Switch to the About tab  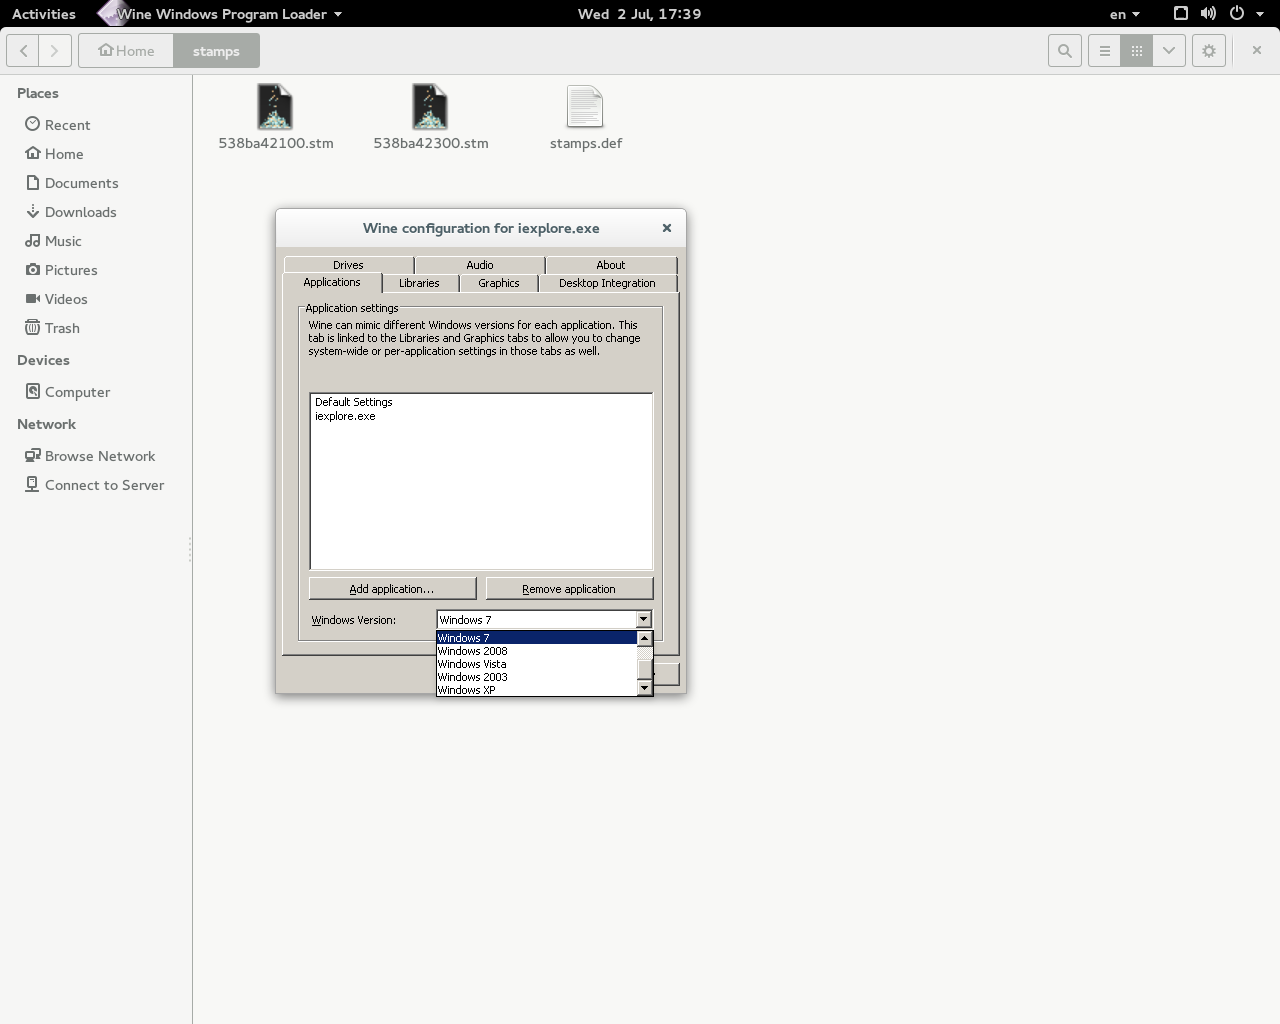point(611,265)
